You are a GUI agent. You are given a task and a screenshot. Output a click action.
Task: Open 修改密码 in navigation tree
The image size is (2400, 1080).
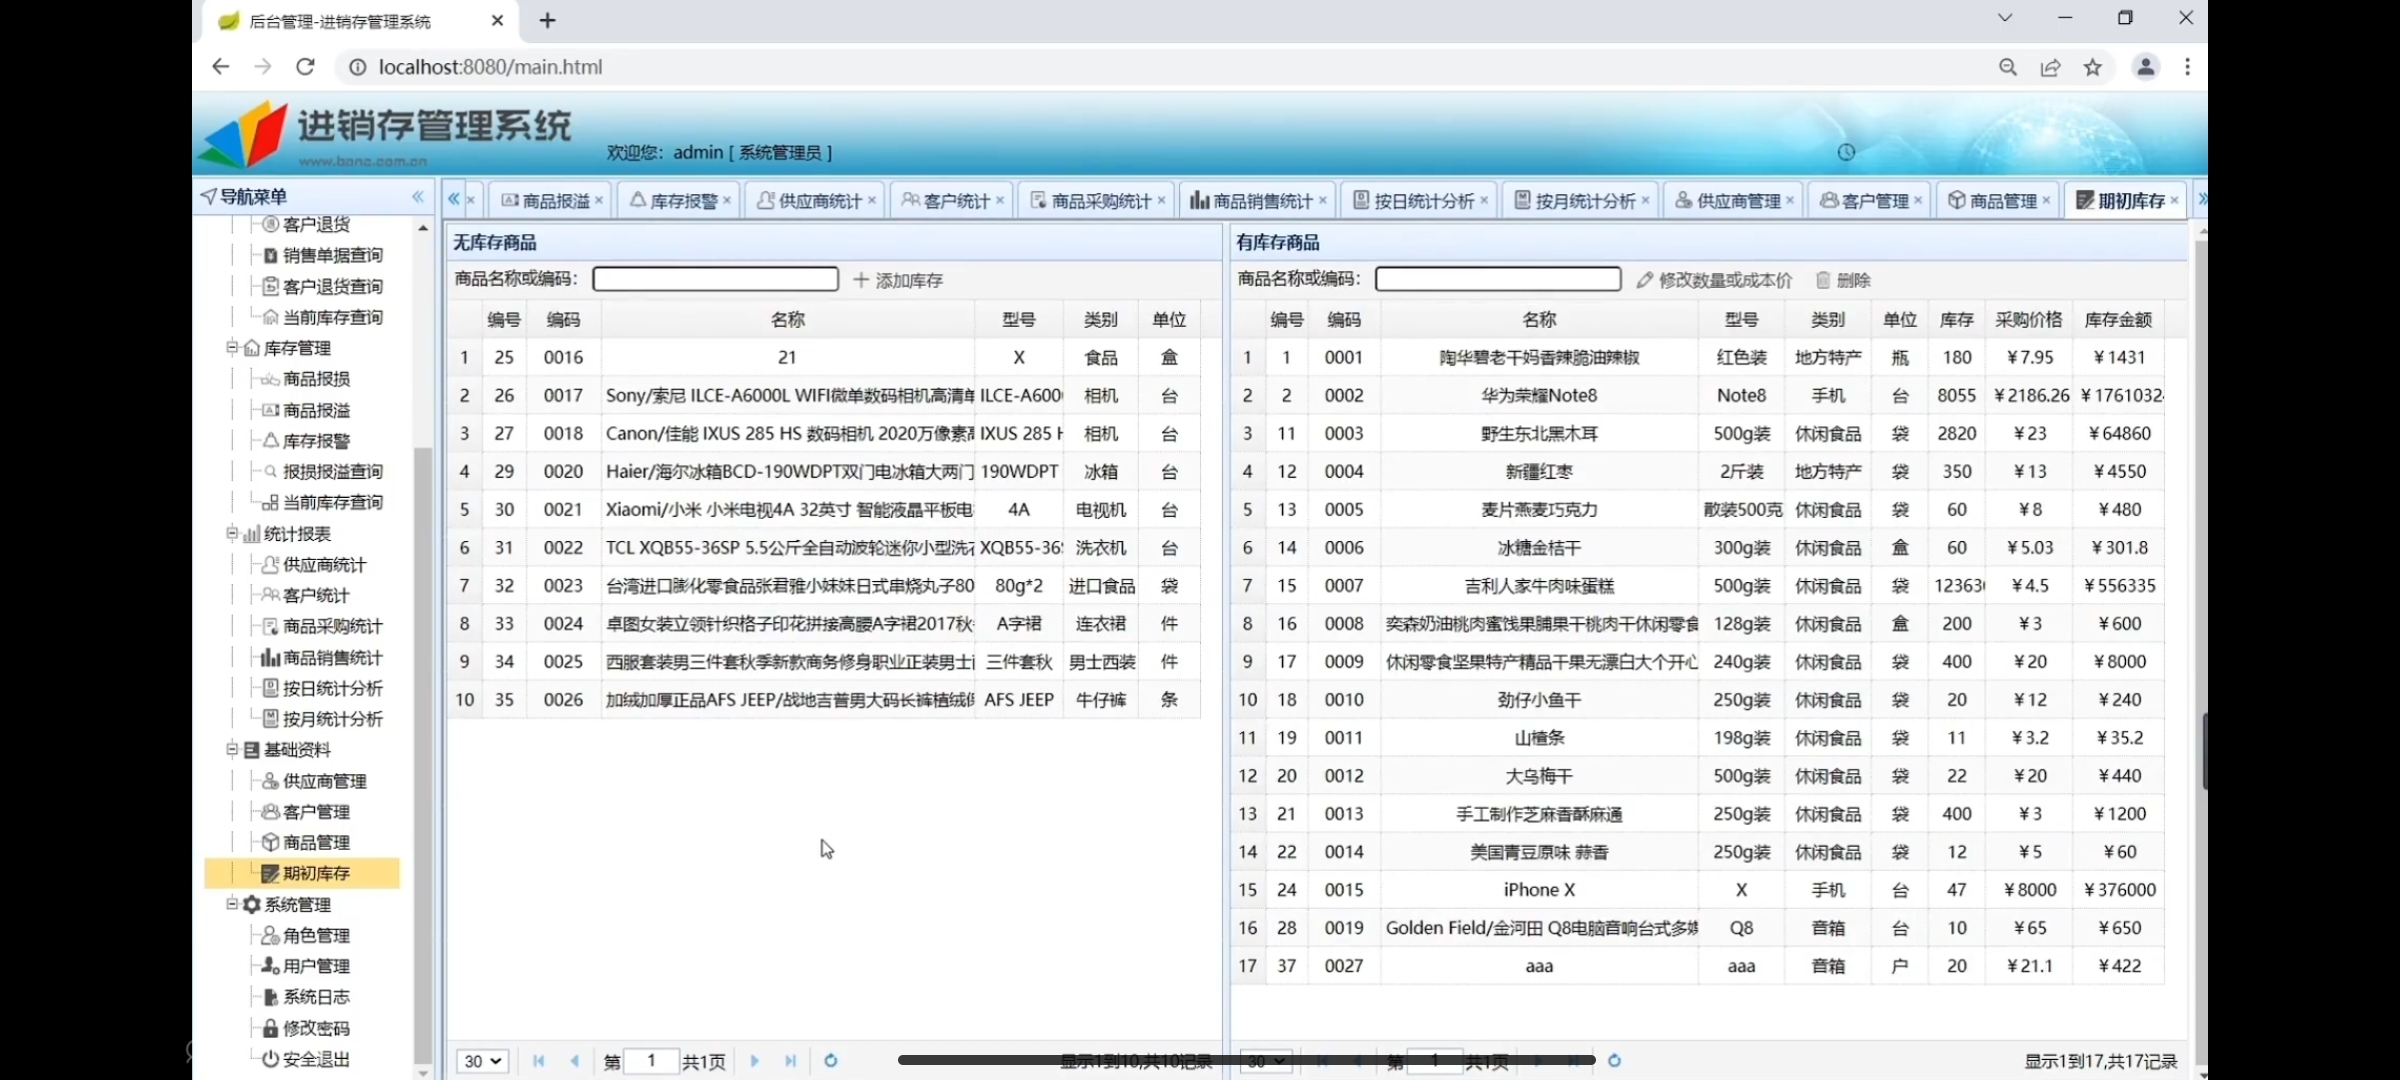(315, 1028)
